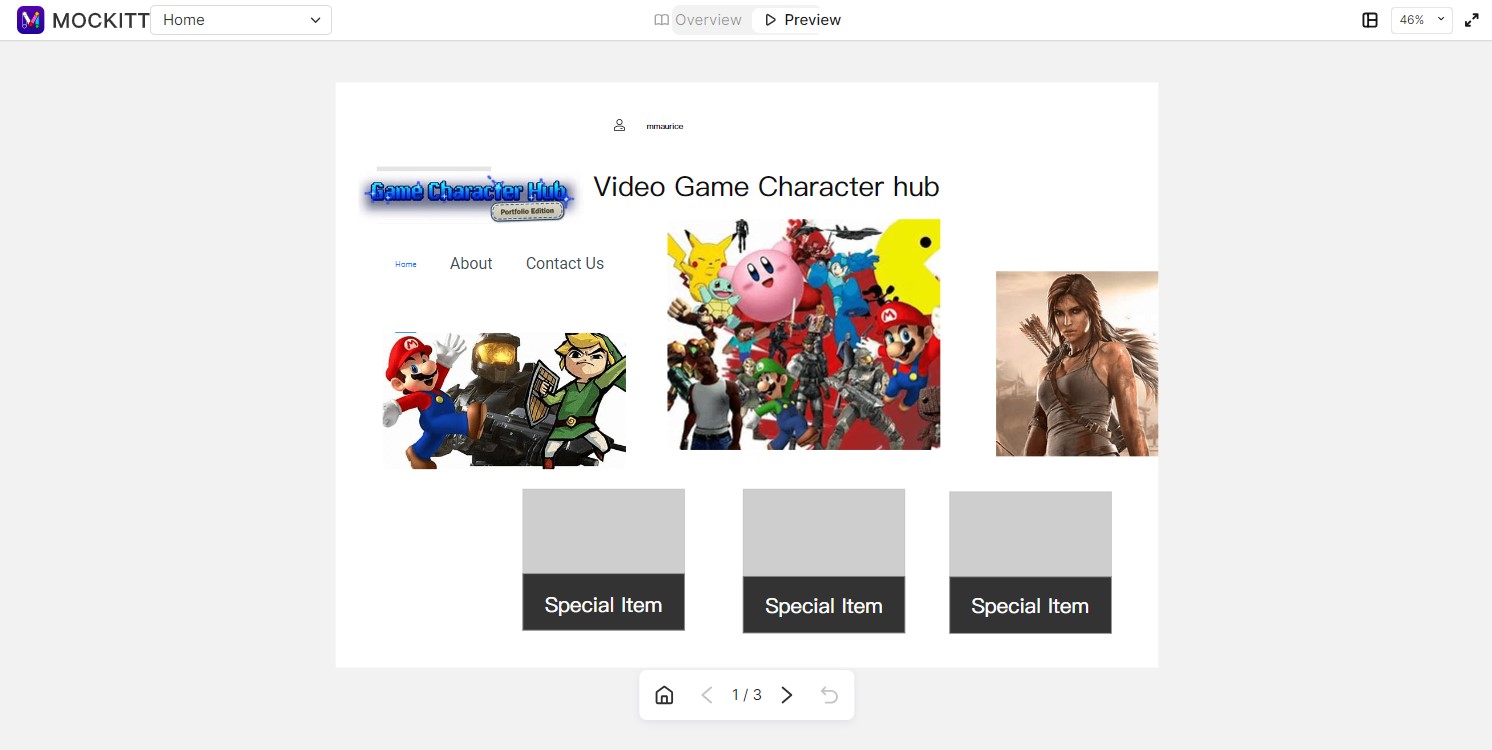Click the Video Game Character hub title
Viewport: 1492px width, 750px height.
coord(766,187)
